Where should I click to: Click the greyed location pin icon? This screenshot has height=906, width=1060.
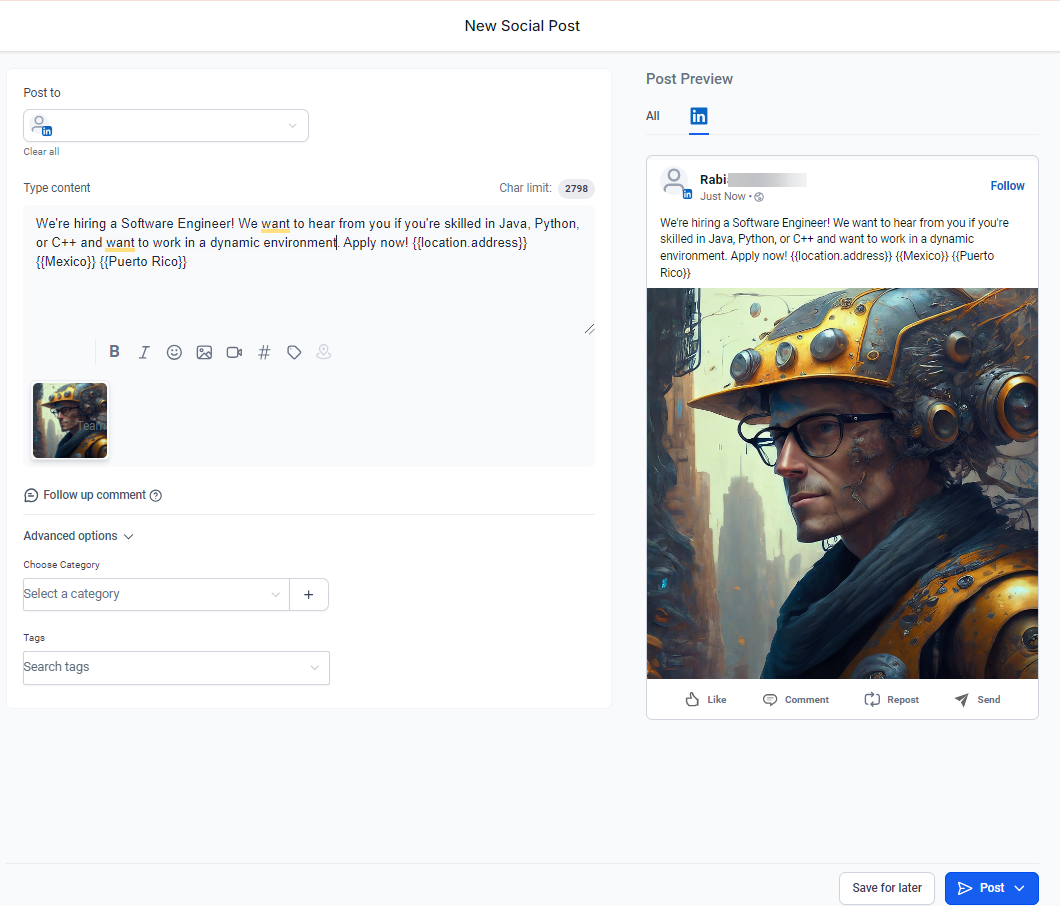tap(324, 352)
